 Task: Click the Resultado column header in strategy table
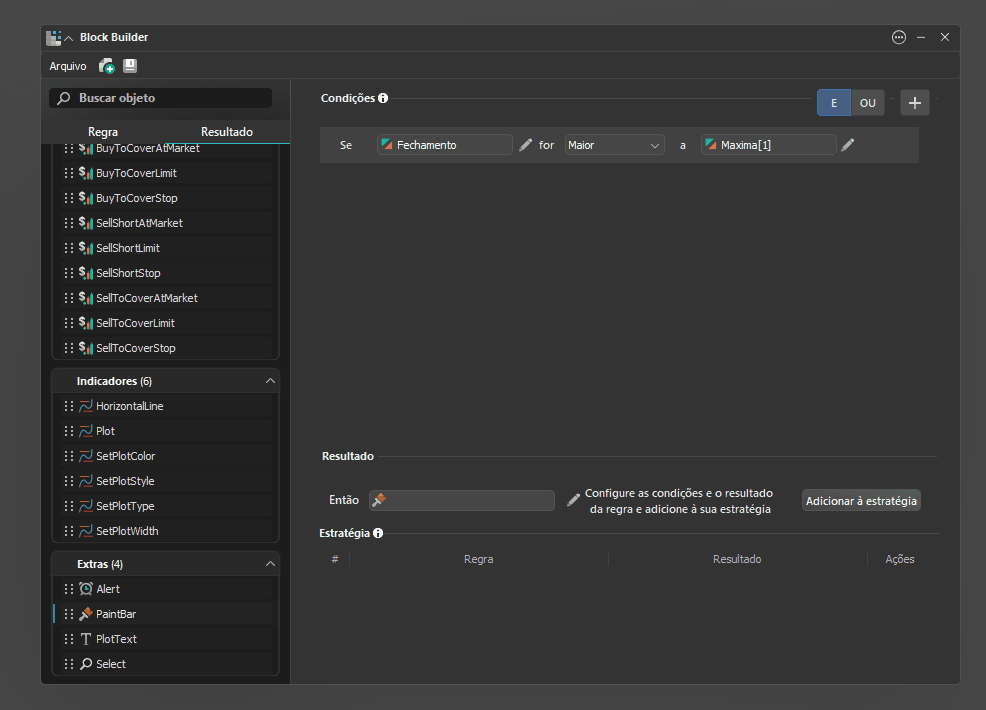(x=737, y=559)
